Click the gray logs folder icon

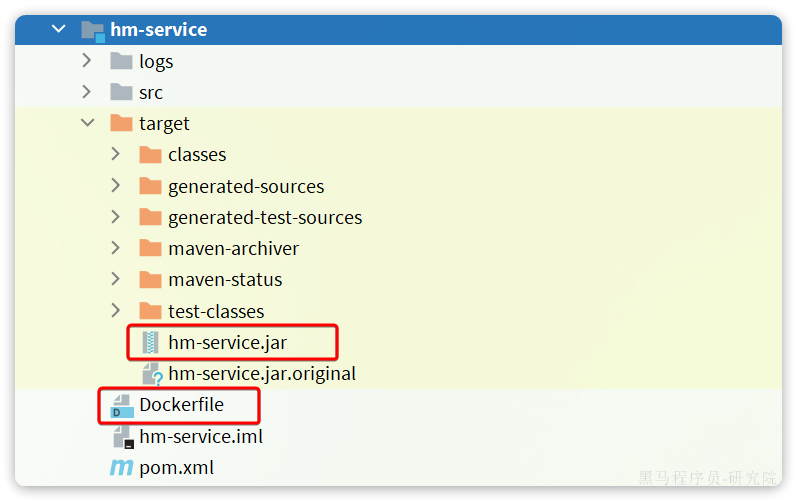[x=121, y=61]
